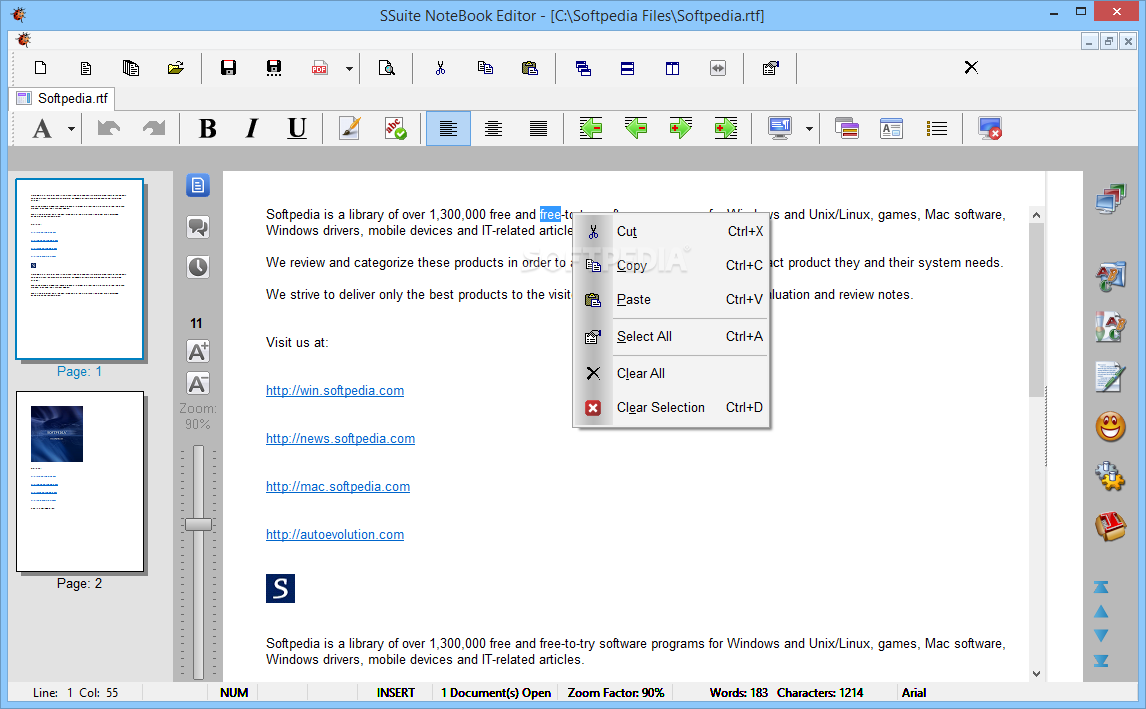Switch to the Softpedia.rtf tab
Image resolution: width=1146 pixels, height=709 pixels.
[63, 98]
